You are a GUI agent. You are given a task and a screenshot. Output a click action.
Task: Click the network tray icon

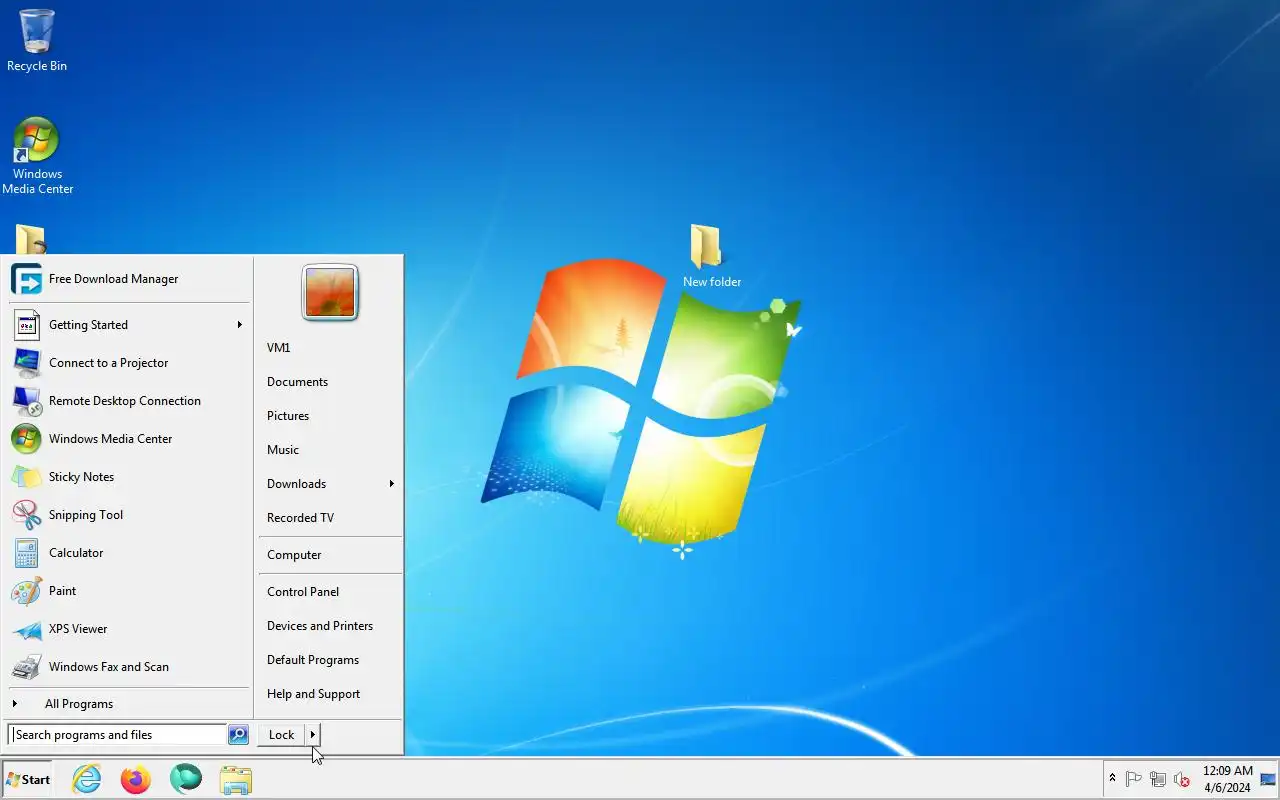pyautogui.click(x=1158, y=779)
